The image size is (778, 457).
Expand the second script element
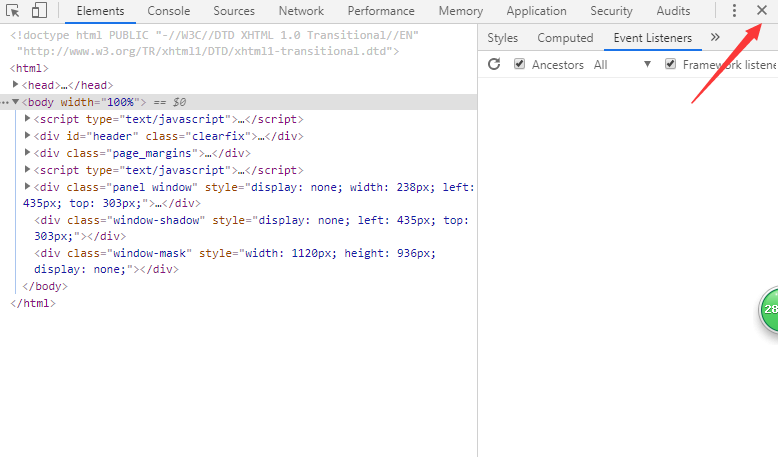28,169
